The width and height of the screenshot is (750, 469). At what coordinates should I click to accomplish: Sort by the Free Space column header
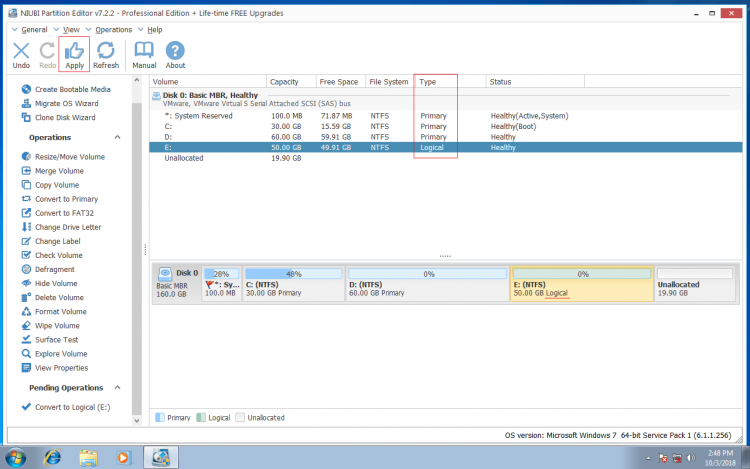pos(341,82)
